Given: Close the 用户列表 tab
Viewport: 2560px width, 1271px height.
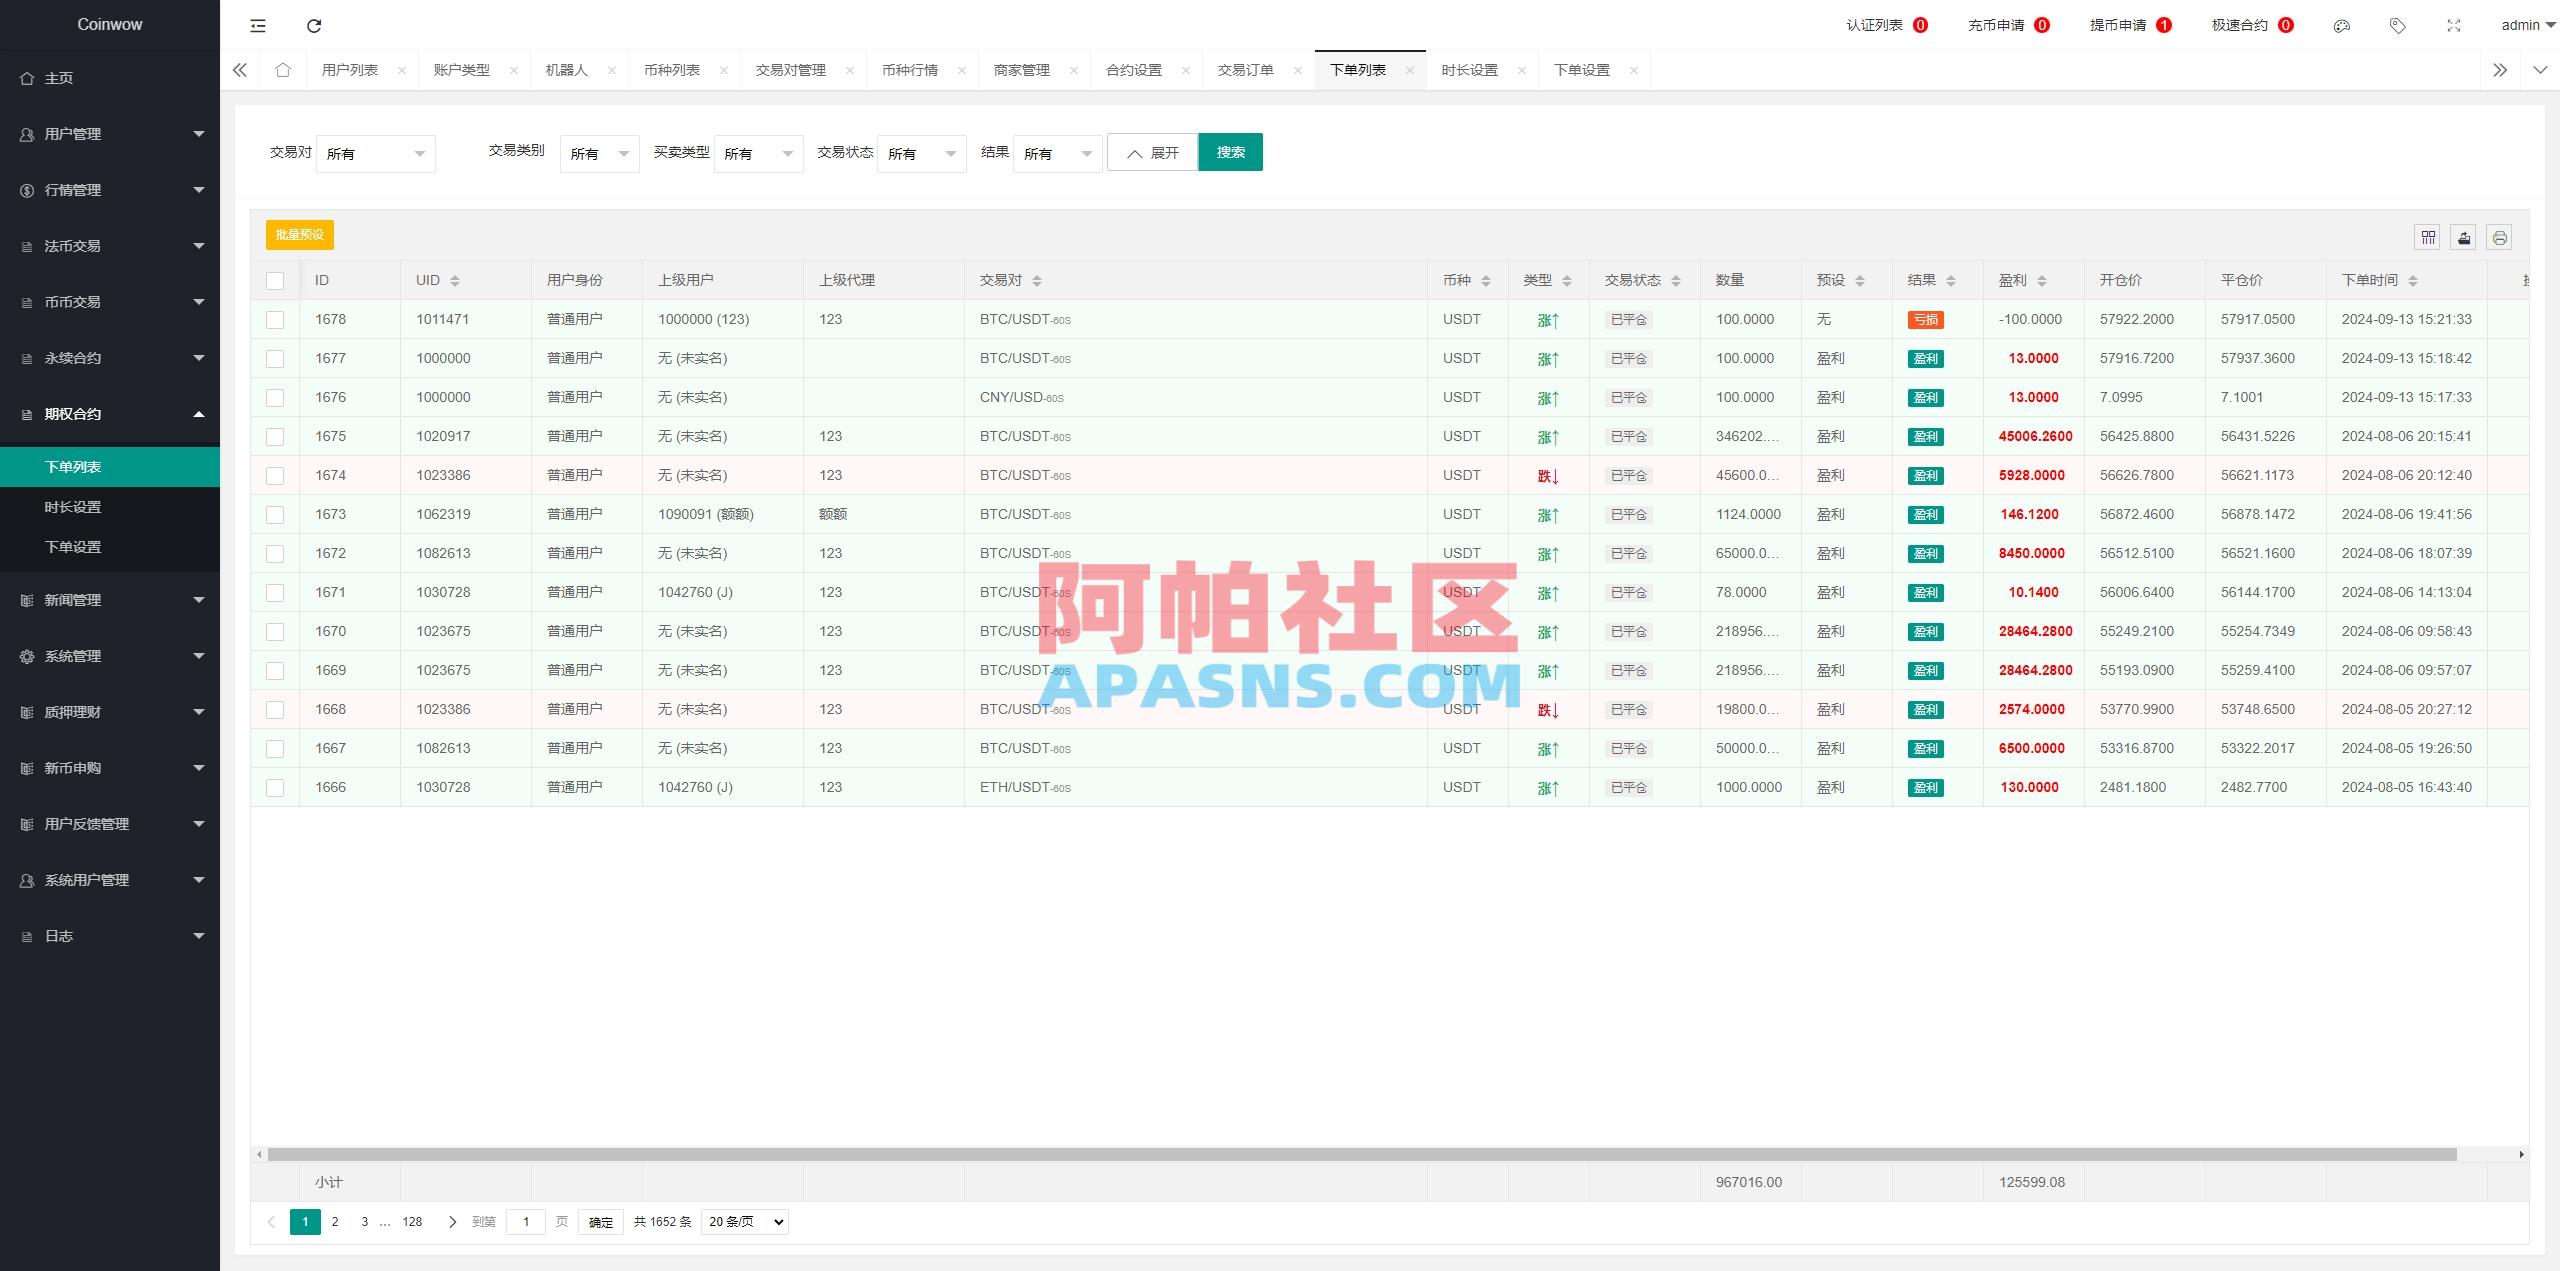Looking at the screenshot, I should pos(402,70).
